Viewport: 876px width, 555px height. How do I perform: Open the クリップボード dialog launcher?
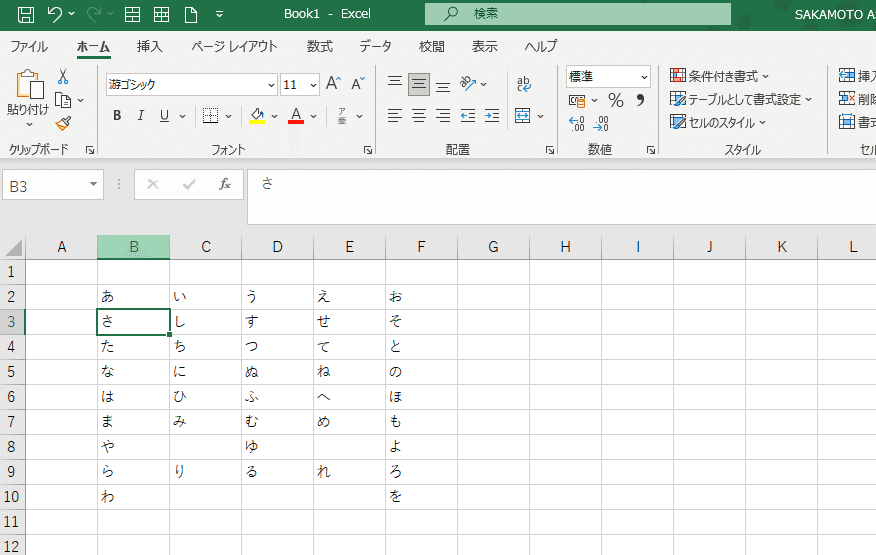pyautogui.click(x=90, y=150)
